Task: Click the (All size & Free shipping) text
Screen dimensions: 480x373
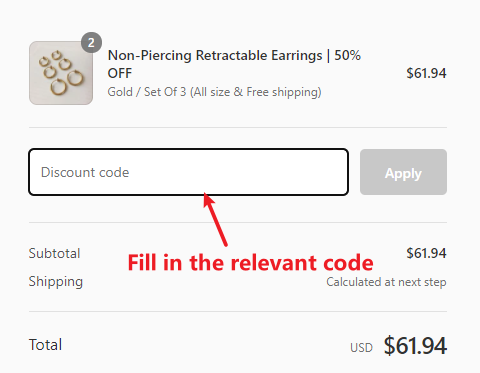Action: tap(256, 92)
